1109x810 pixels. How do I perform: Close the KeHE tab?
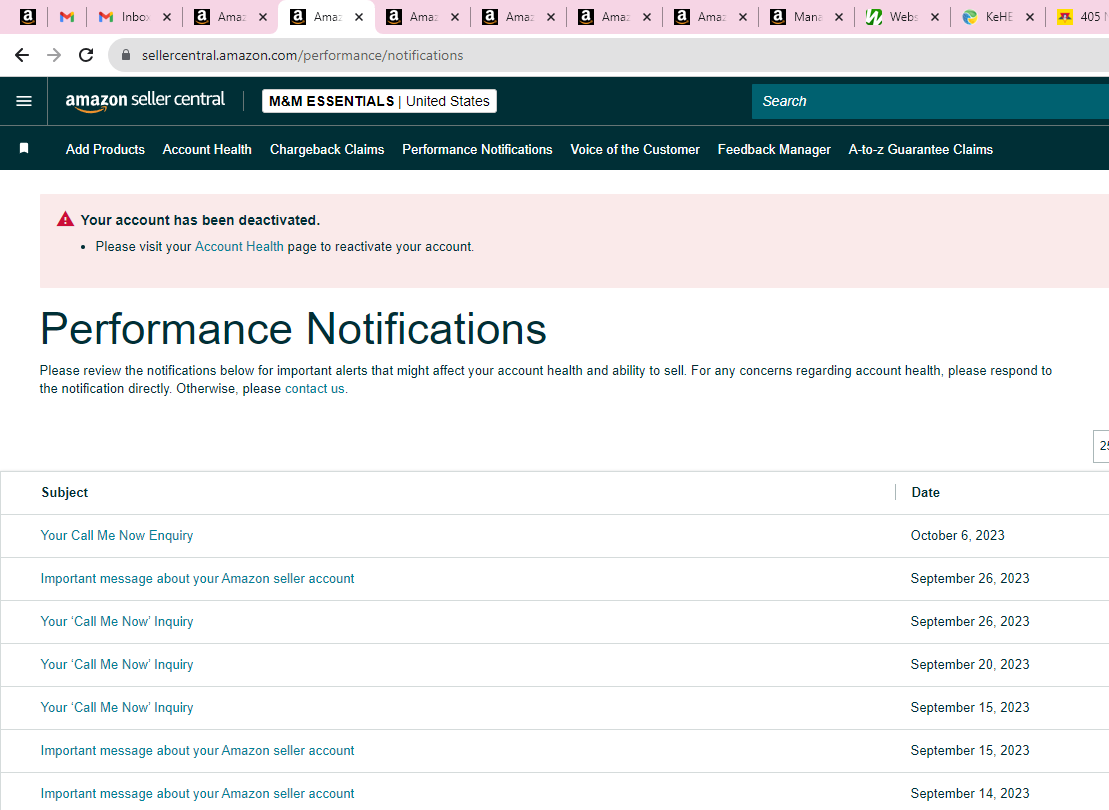1030,17
